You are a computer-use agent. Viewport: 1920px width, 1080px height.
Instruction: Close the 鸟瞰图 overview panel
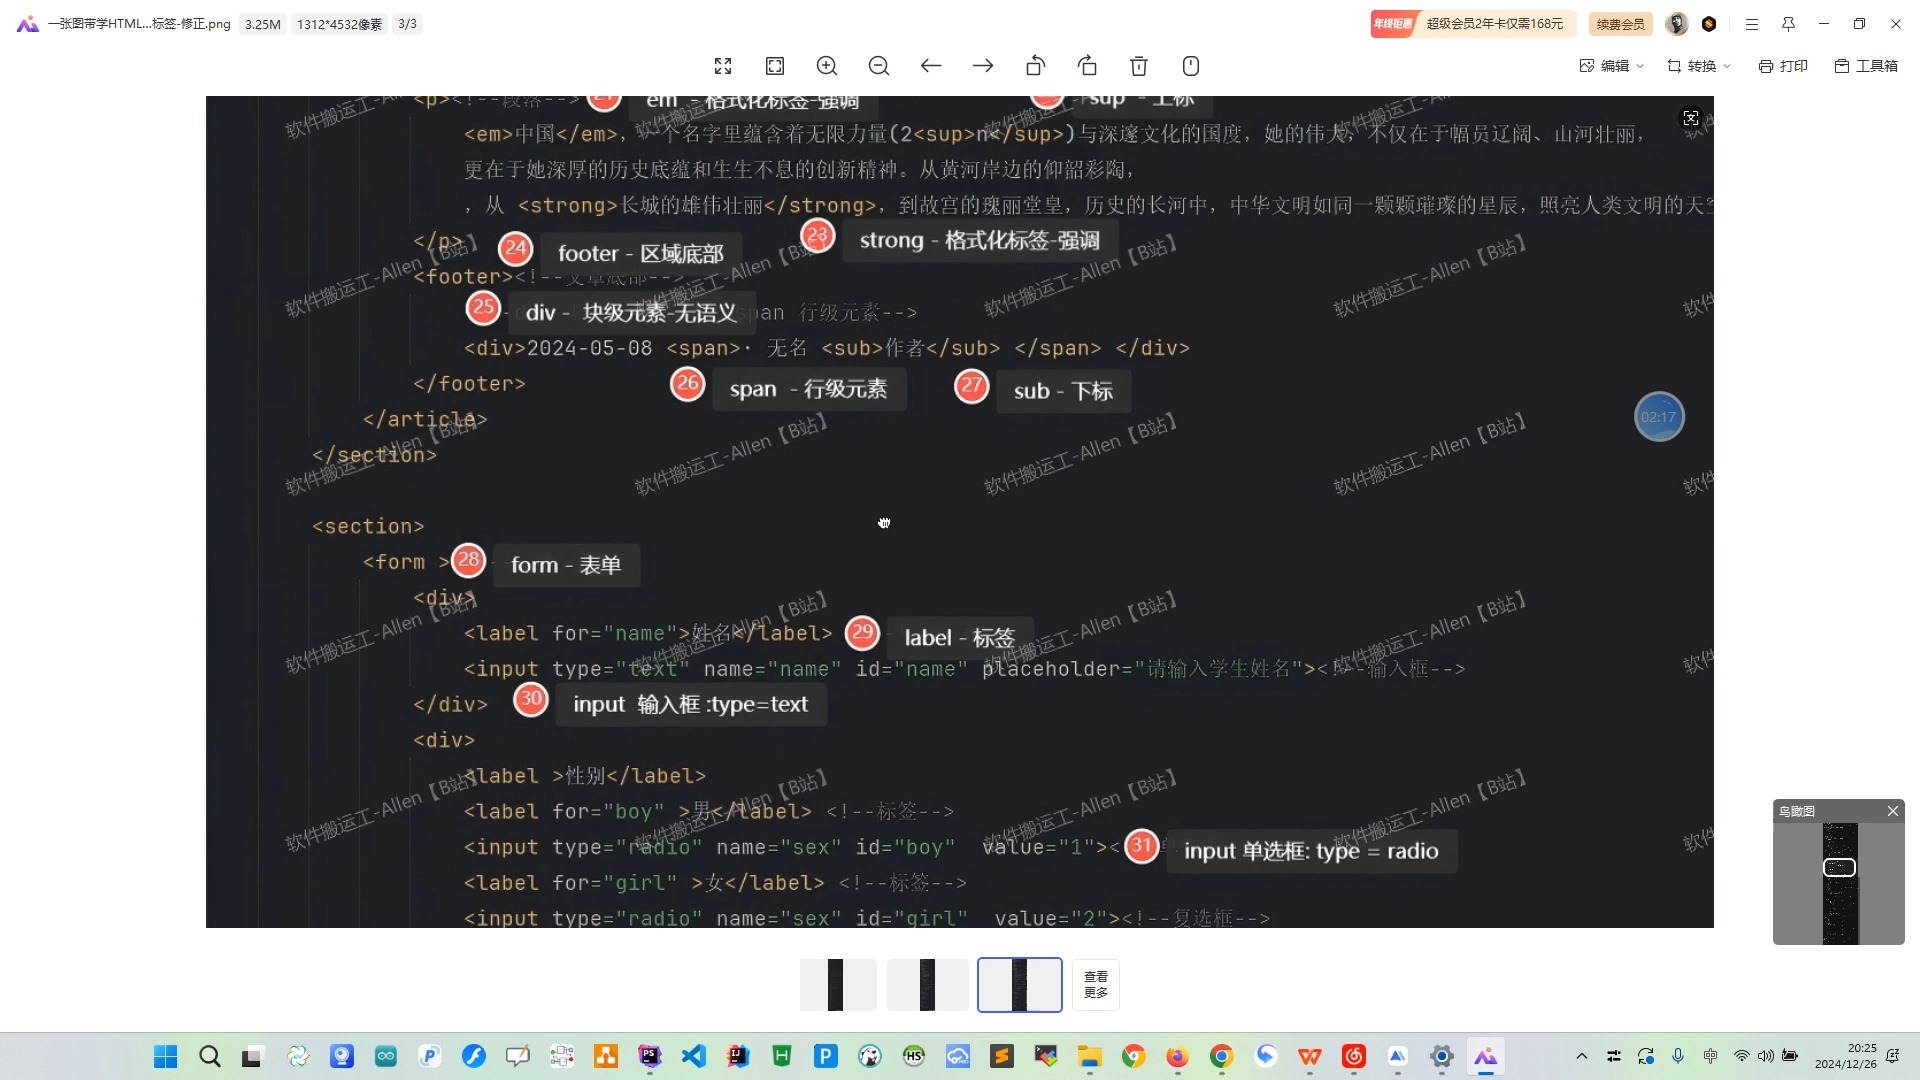tap(1893, 811)
